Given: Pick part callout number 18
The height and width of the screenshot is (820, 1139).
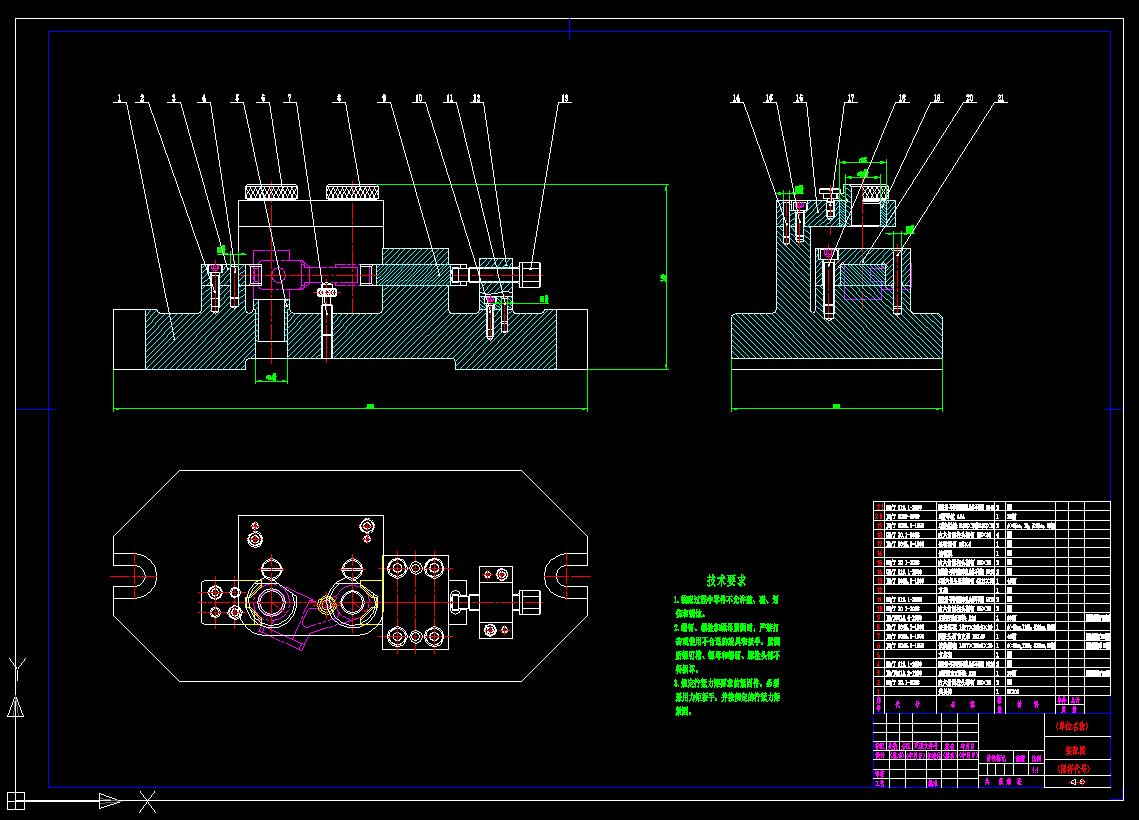Looking at the screenshot, I should pyautogui.click(x=902, y=98).
